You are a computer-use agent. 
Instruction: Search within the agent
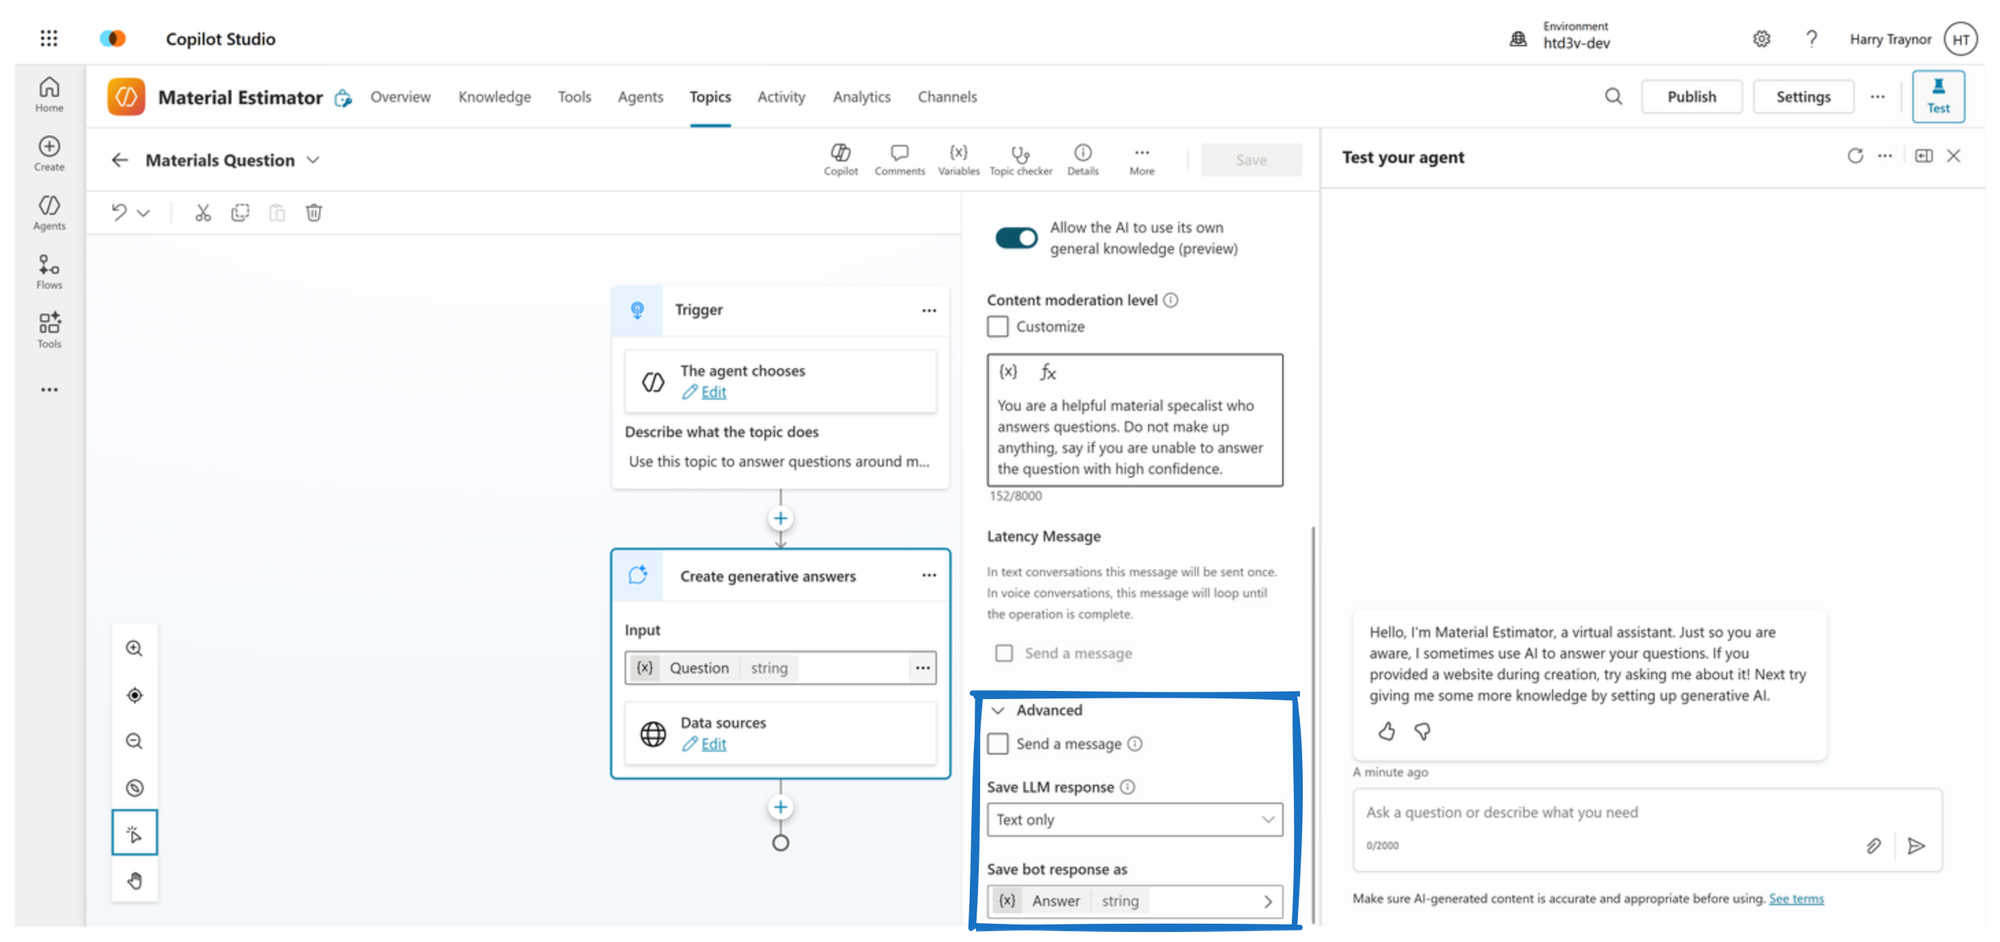pos(1613,97)
